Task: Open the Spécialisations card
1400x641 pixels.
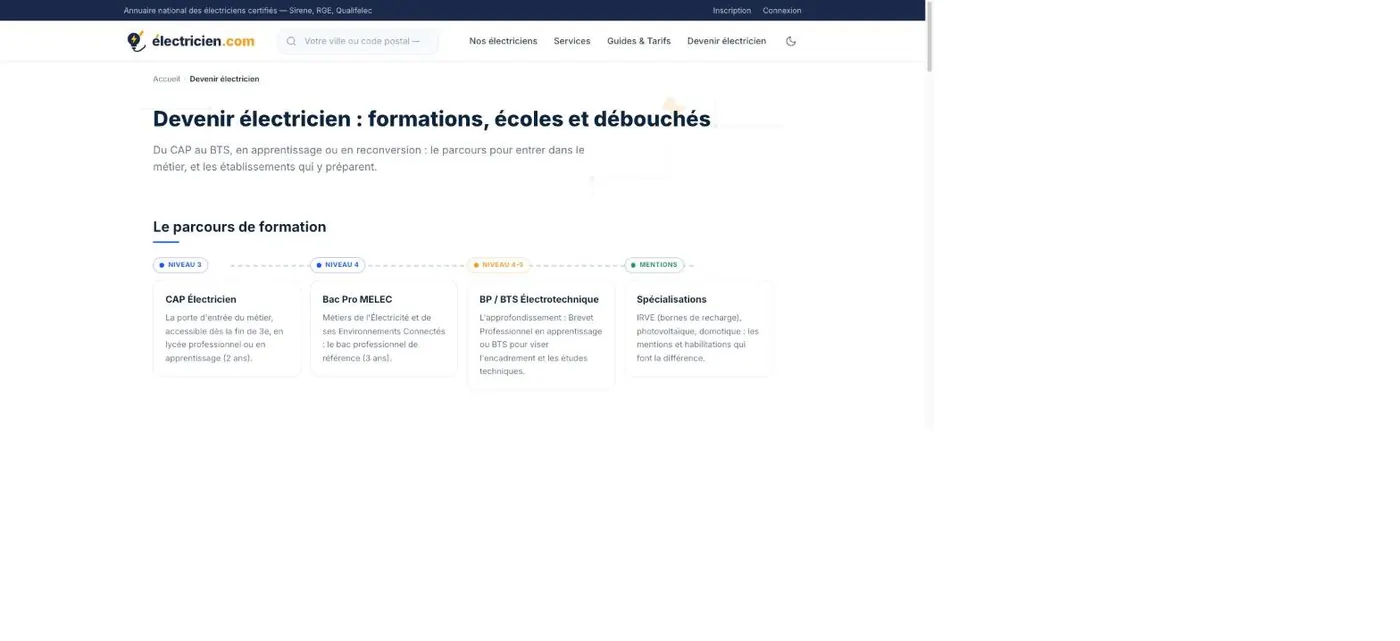Action: pos(698,328)
